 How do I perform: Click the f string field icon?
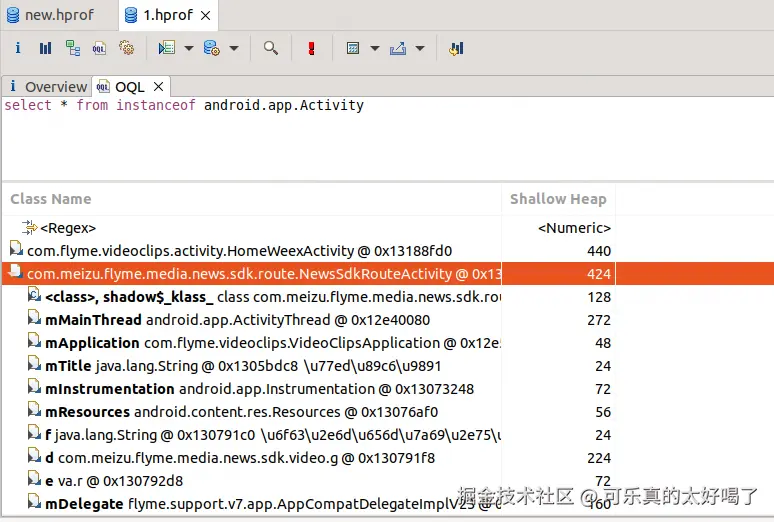pyautogui.click(x=34, y=433)
